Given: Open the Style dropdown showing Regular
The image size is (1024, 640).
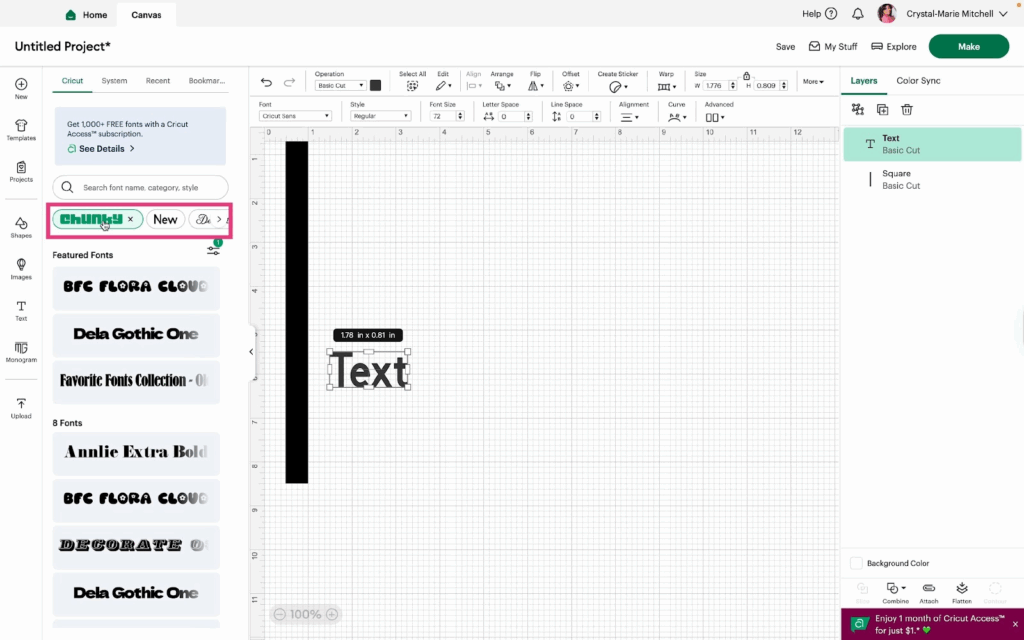Looking at the screenshot, I should [x=380, y=116].
